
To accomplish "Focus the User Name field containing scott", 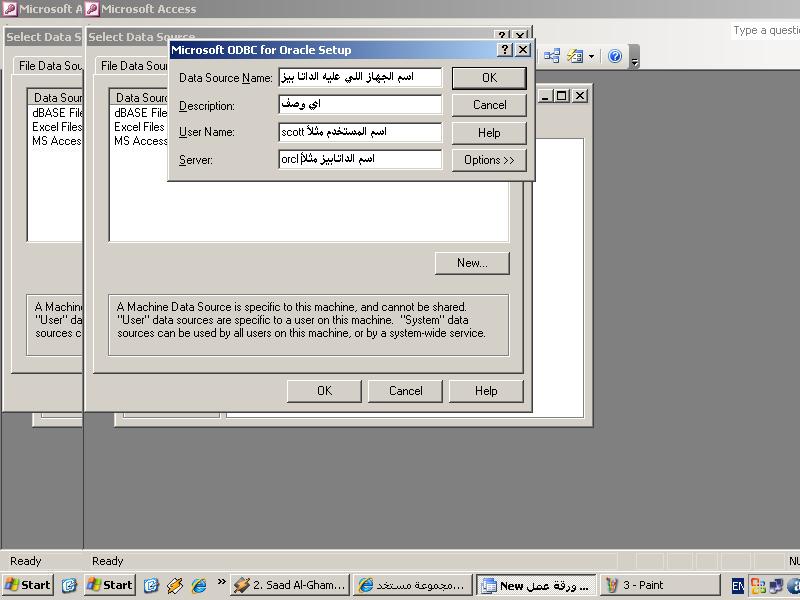I will (360, 132).
